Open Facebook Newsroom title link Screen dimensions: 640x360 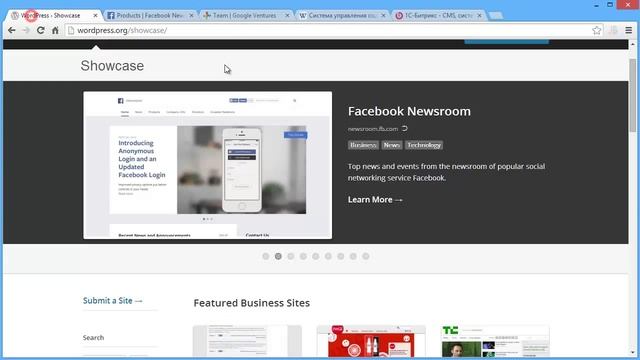(x=409, y=111)
